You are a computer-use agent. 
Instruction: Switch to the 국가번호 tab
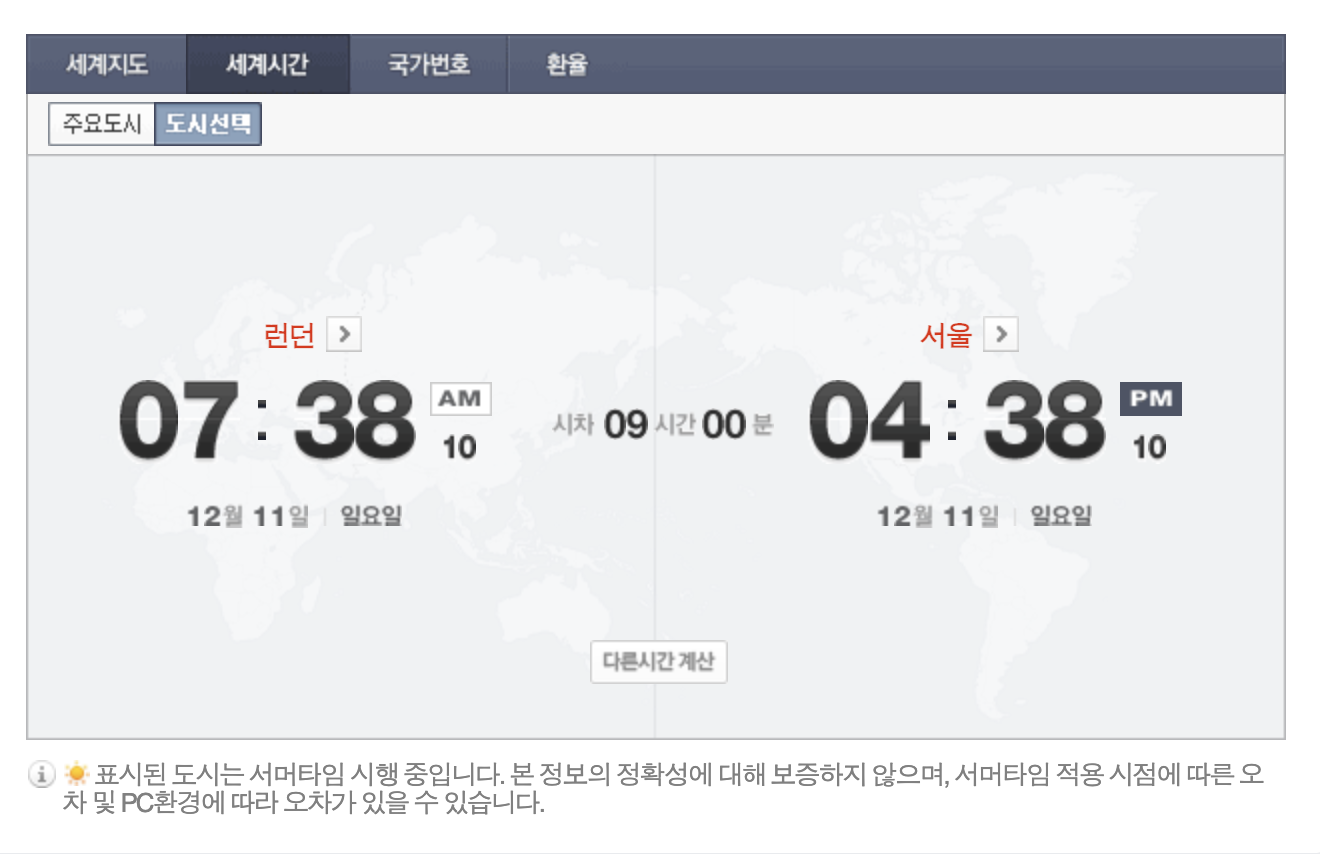[x=429, y=65]
